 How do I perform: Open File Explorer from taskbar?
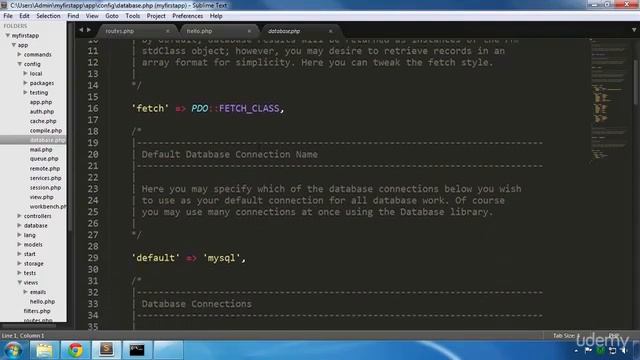pyautogui.click(x=44, y=350)
